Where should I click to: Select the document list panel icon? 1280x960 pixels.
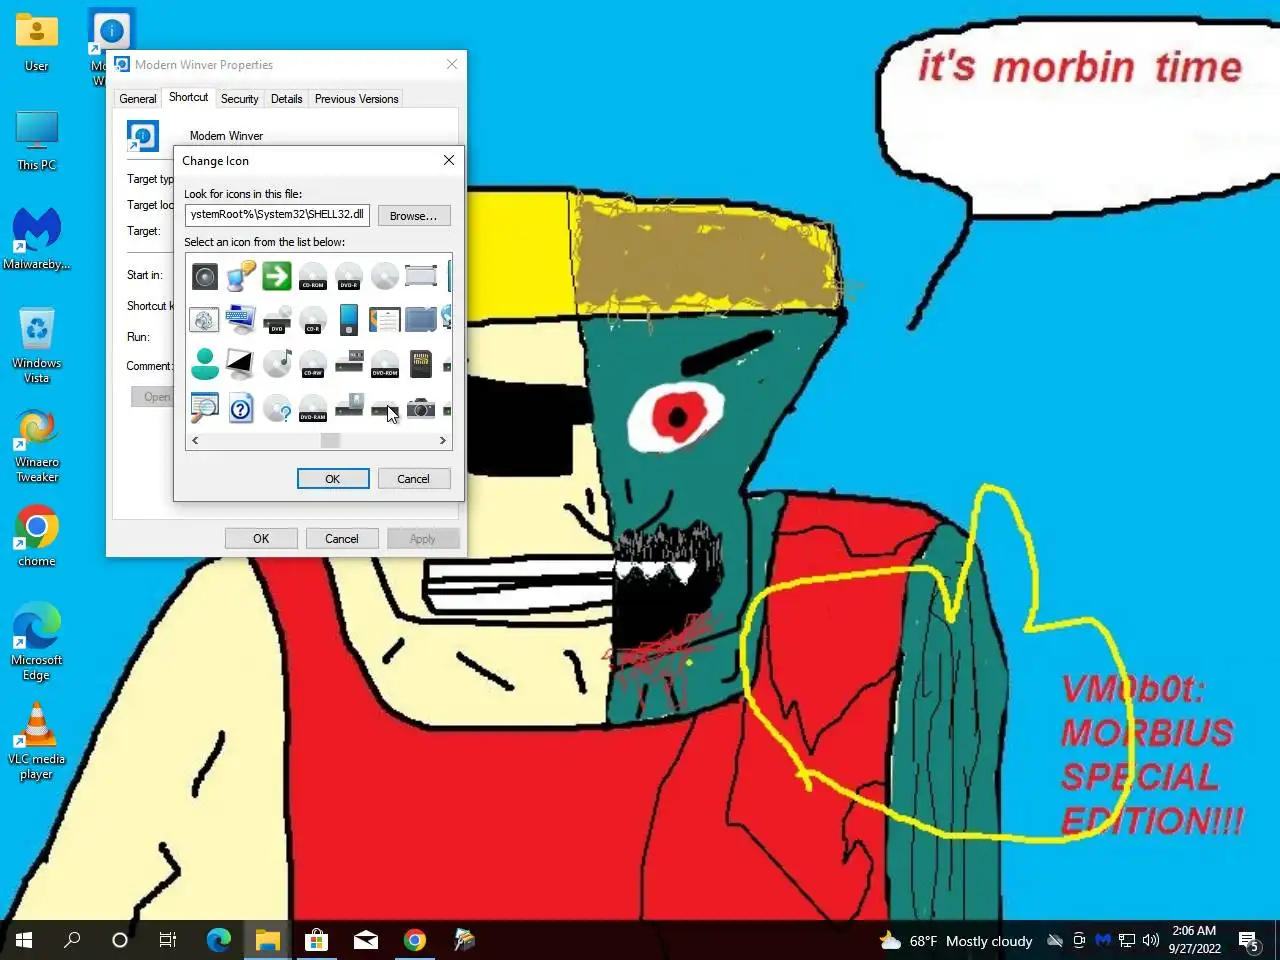[x=385, y=320]
